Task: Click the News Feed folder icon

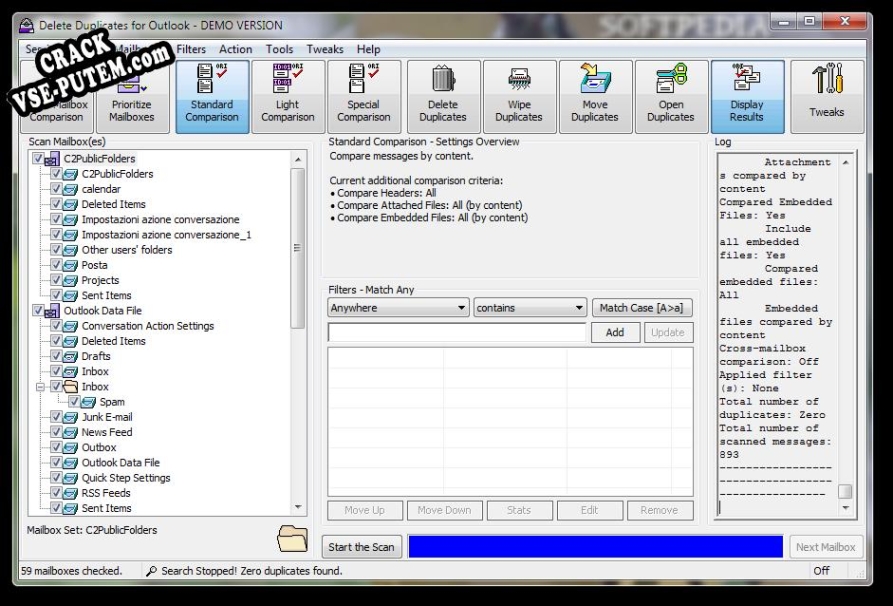Action: pos(71,432)
